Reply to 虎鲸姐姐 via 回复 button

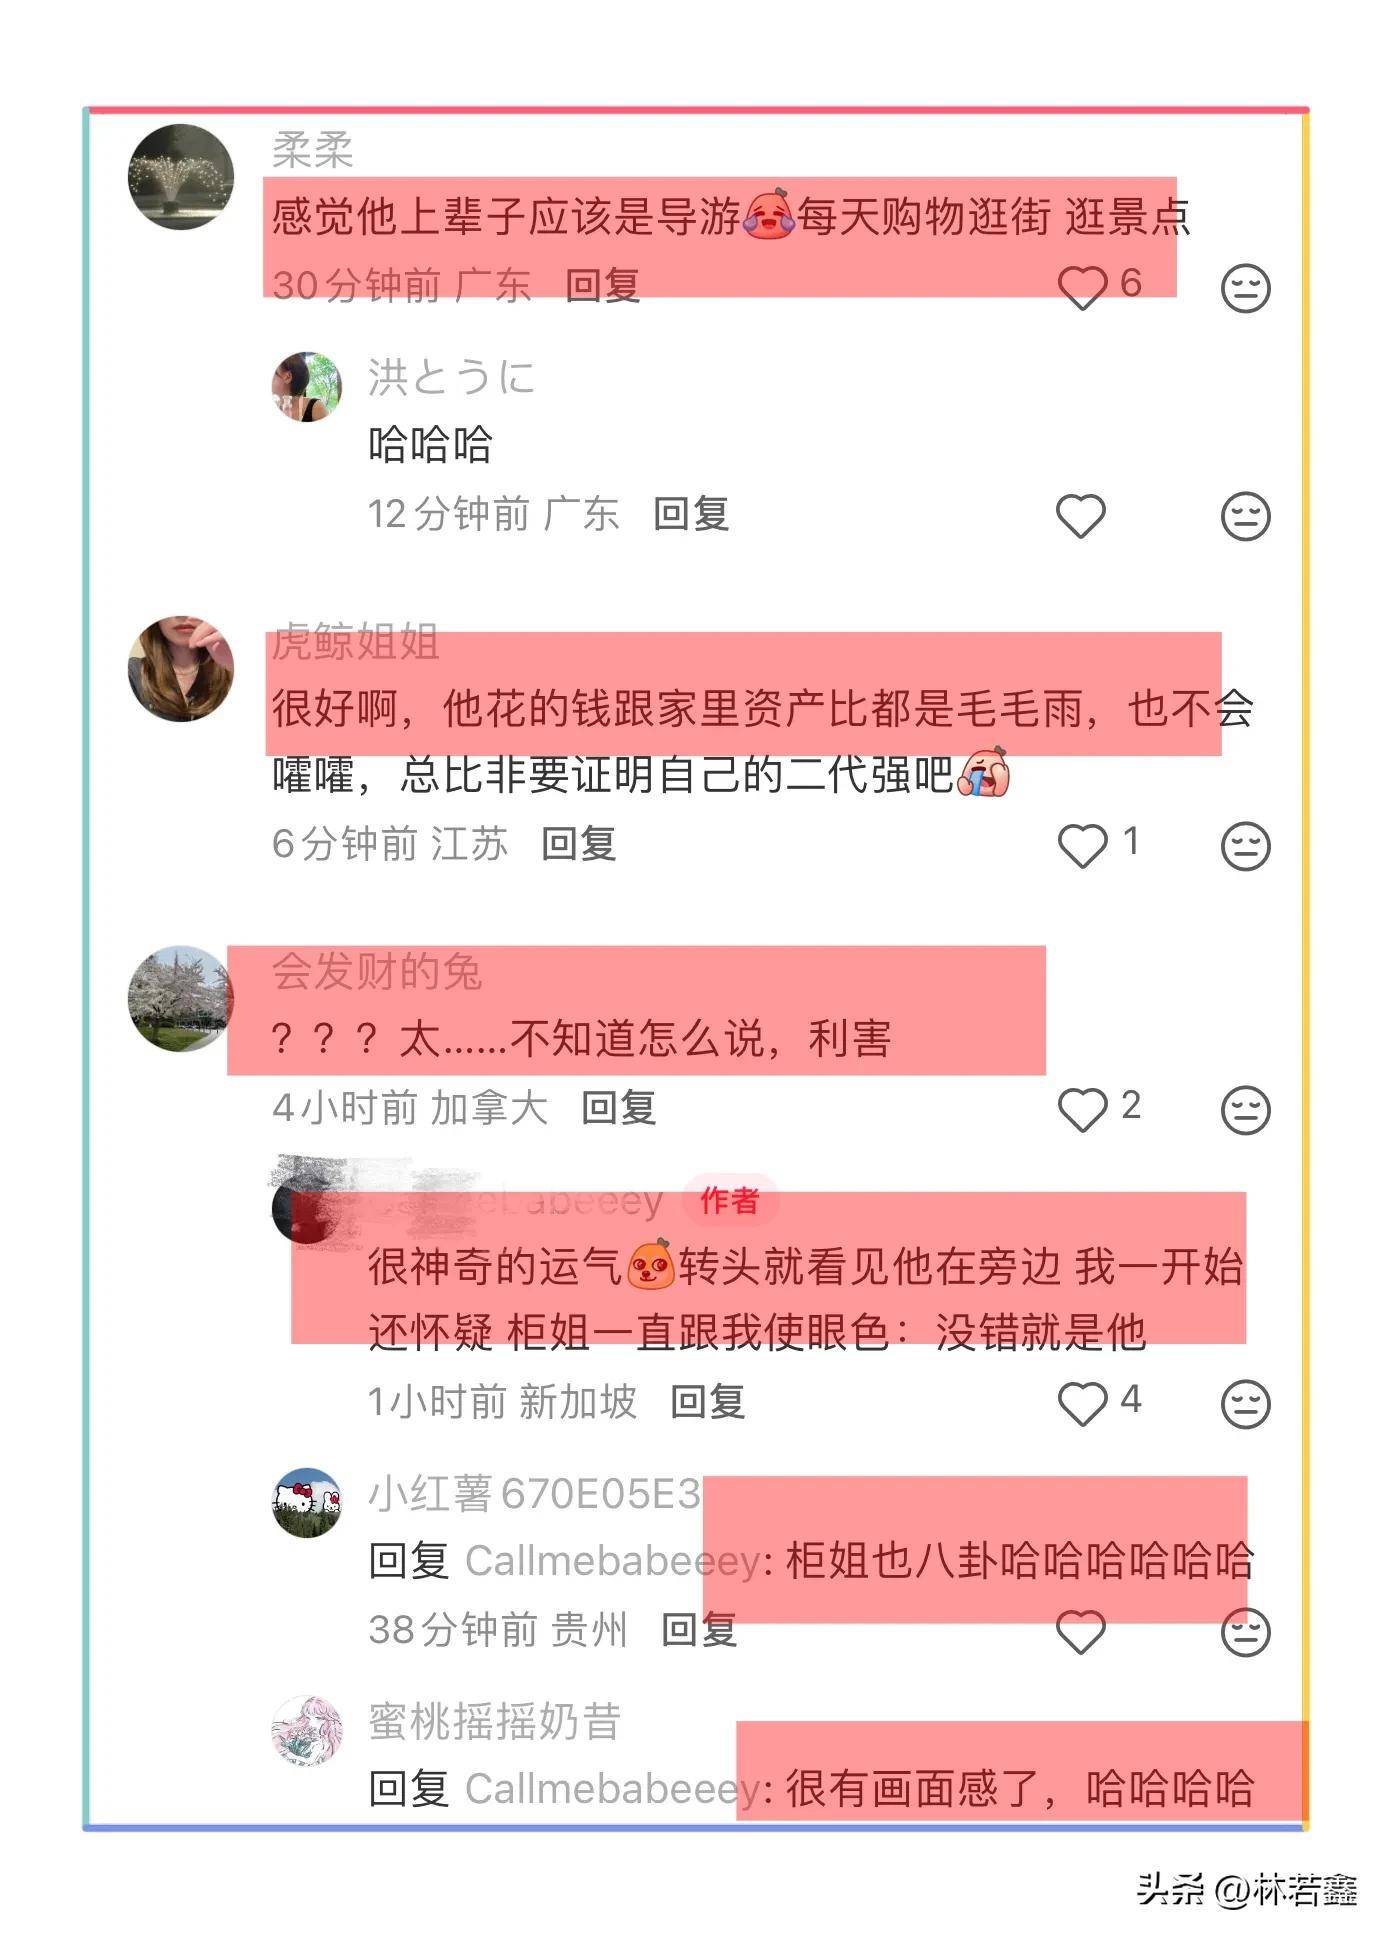(578, 844)
